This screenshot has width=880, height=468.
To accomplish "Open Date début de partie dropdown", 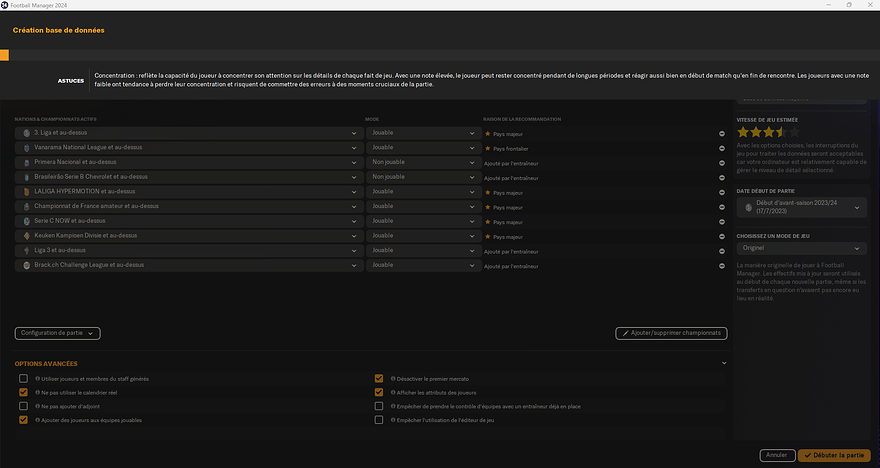I will (801, 207).
